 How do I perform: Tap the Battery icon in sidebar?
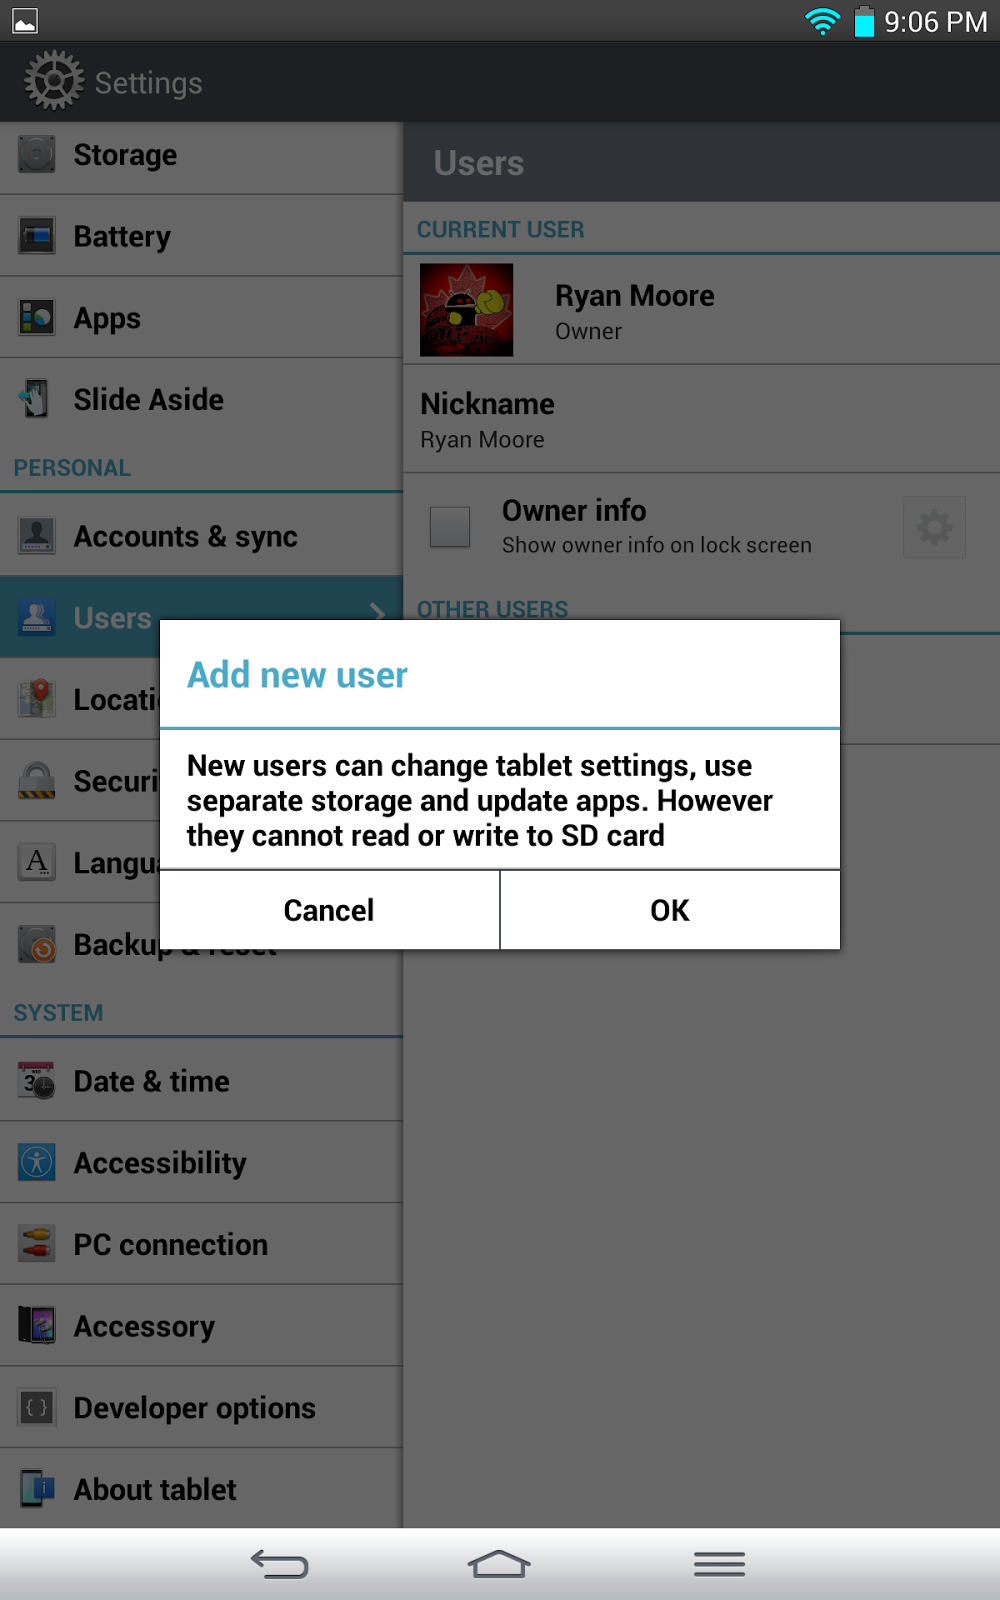pos(37,236)
